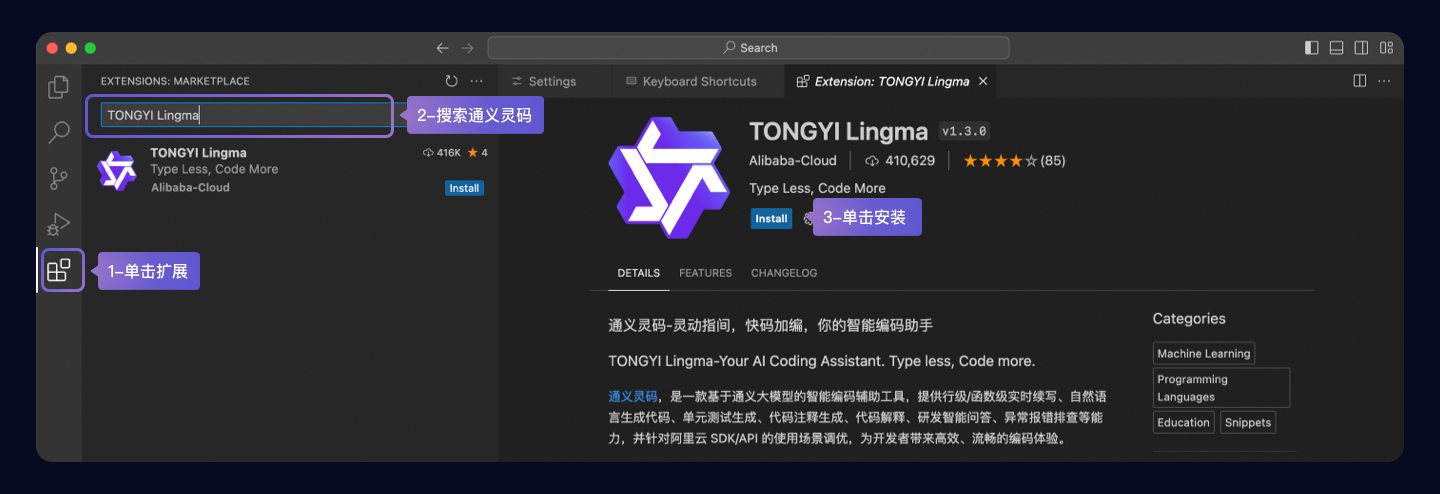1440x494 pixels.
Task: Click the 410,629 install count
Action: (x=900, y=160)
